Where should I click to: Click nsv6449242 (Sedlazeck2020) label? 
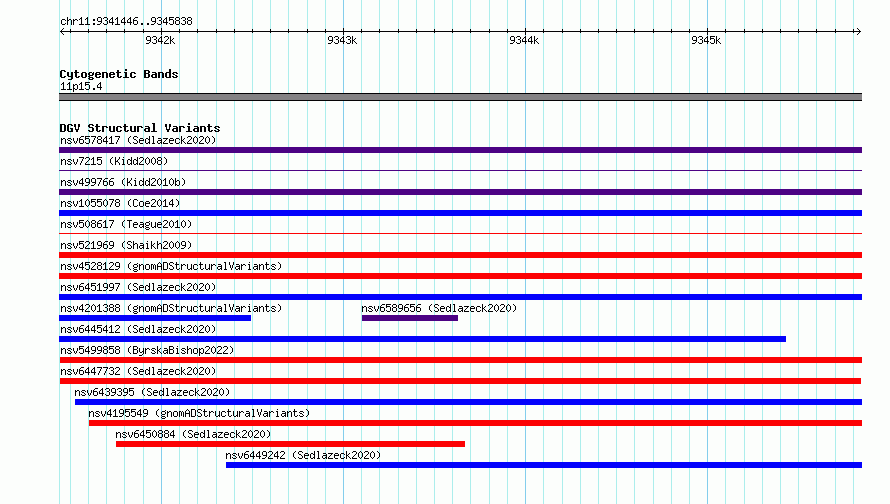[303, 455]
